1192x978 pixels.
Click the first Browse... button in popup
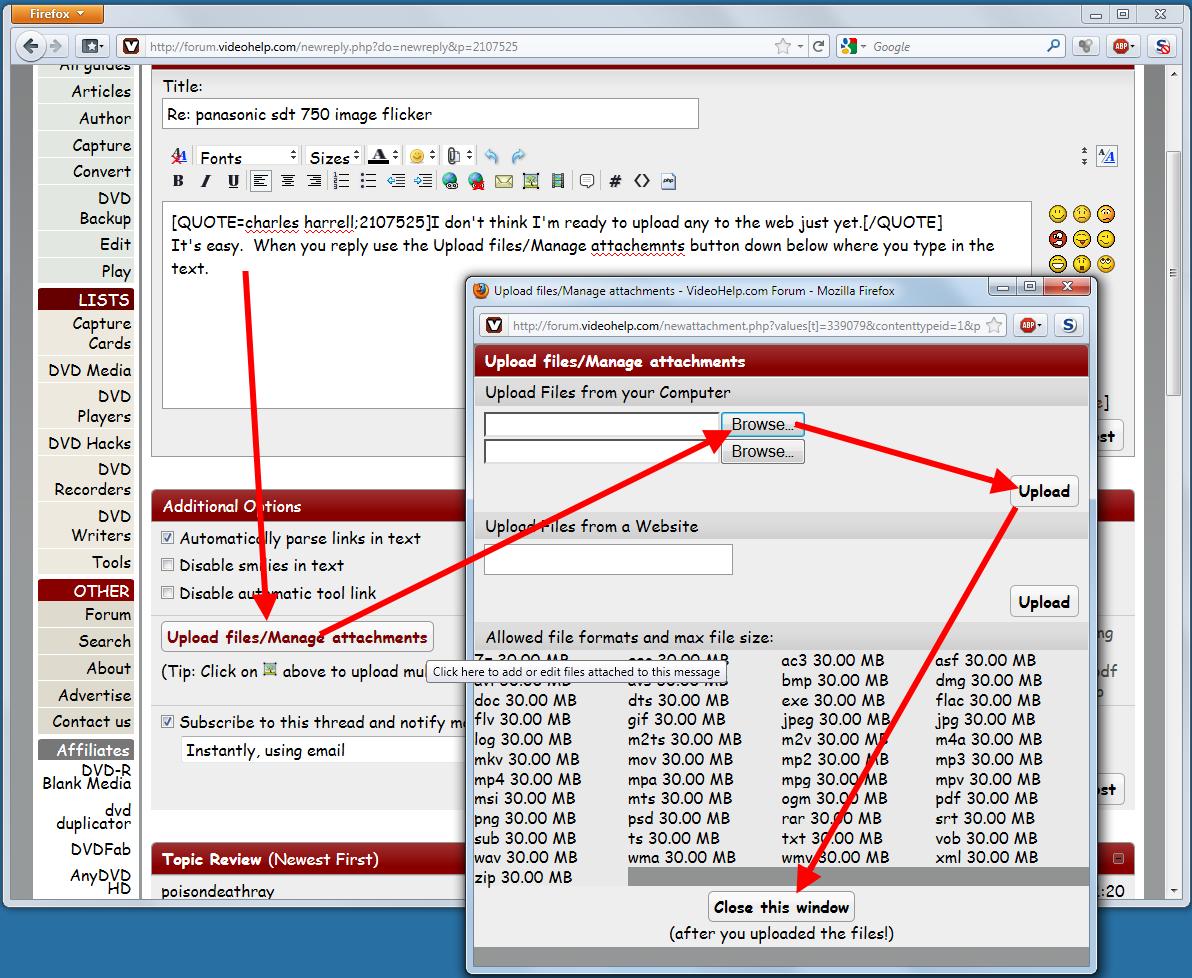click(x=762, y=424)
